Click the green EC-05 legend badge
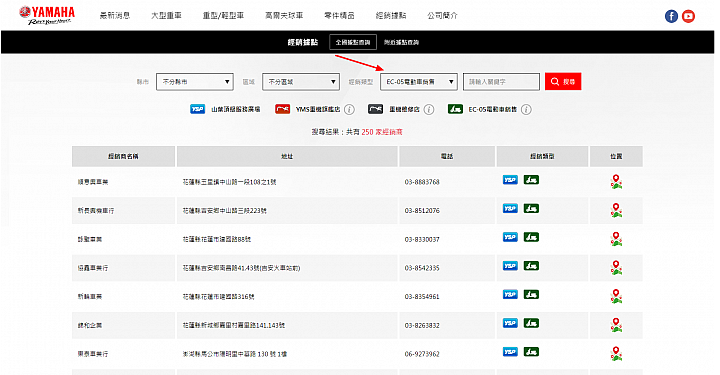 (456, 109)
